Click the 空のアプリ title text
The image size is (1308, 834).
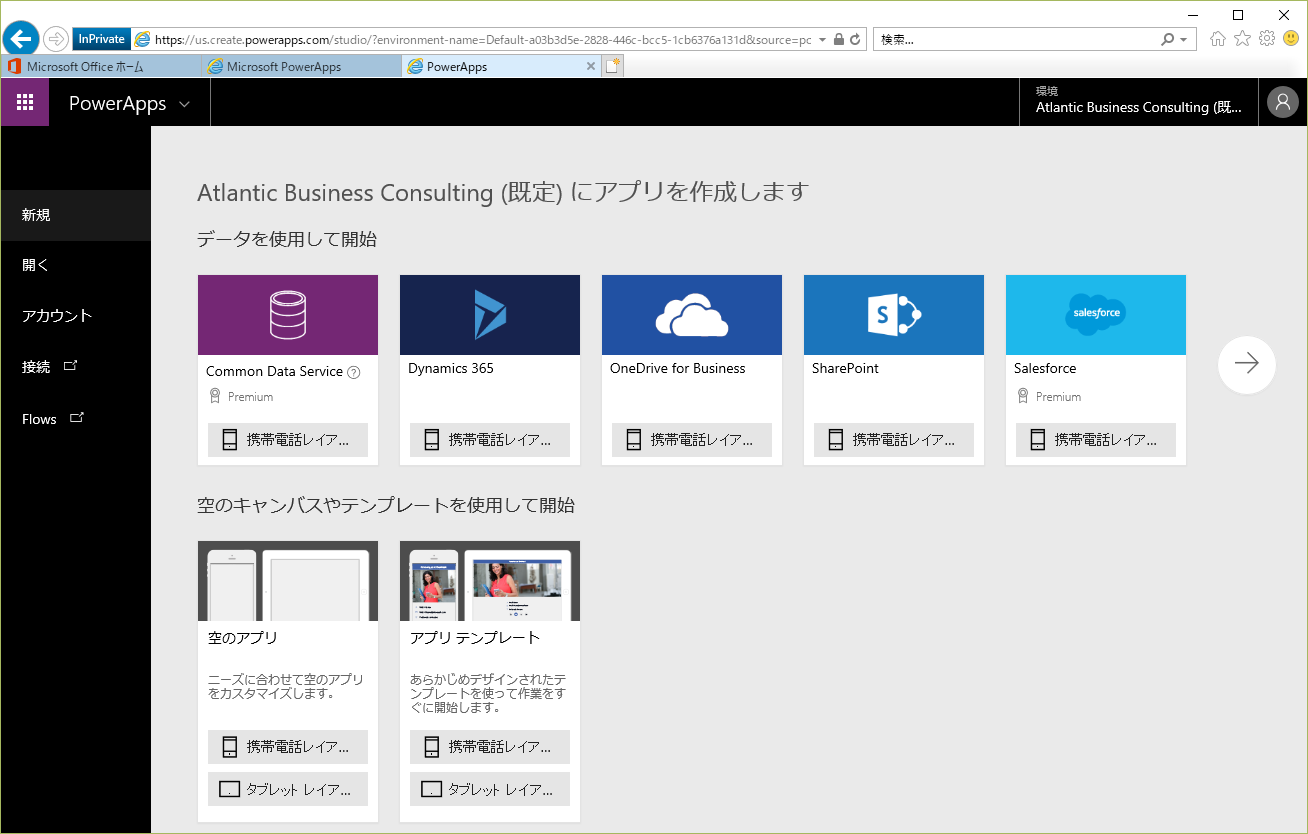click(243, 638)
